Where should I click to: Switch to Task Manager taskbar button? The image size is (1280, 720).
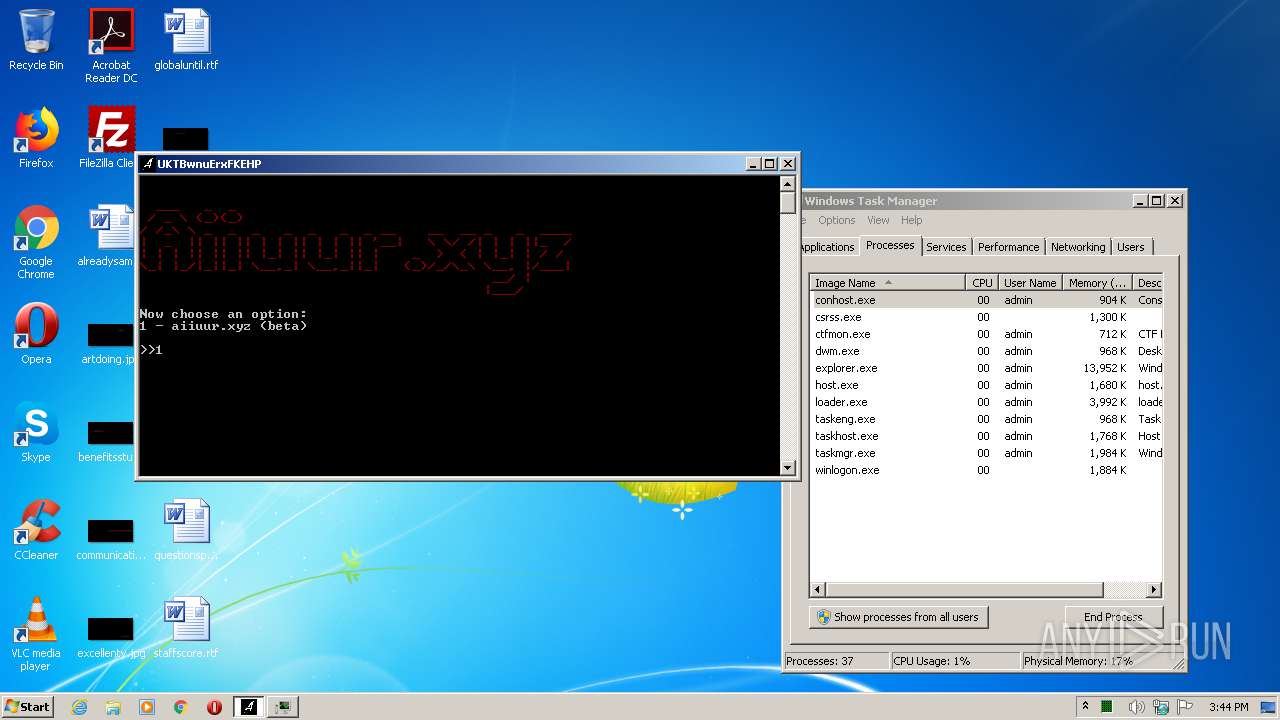[283, 707]
